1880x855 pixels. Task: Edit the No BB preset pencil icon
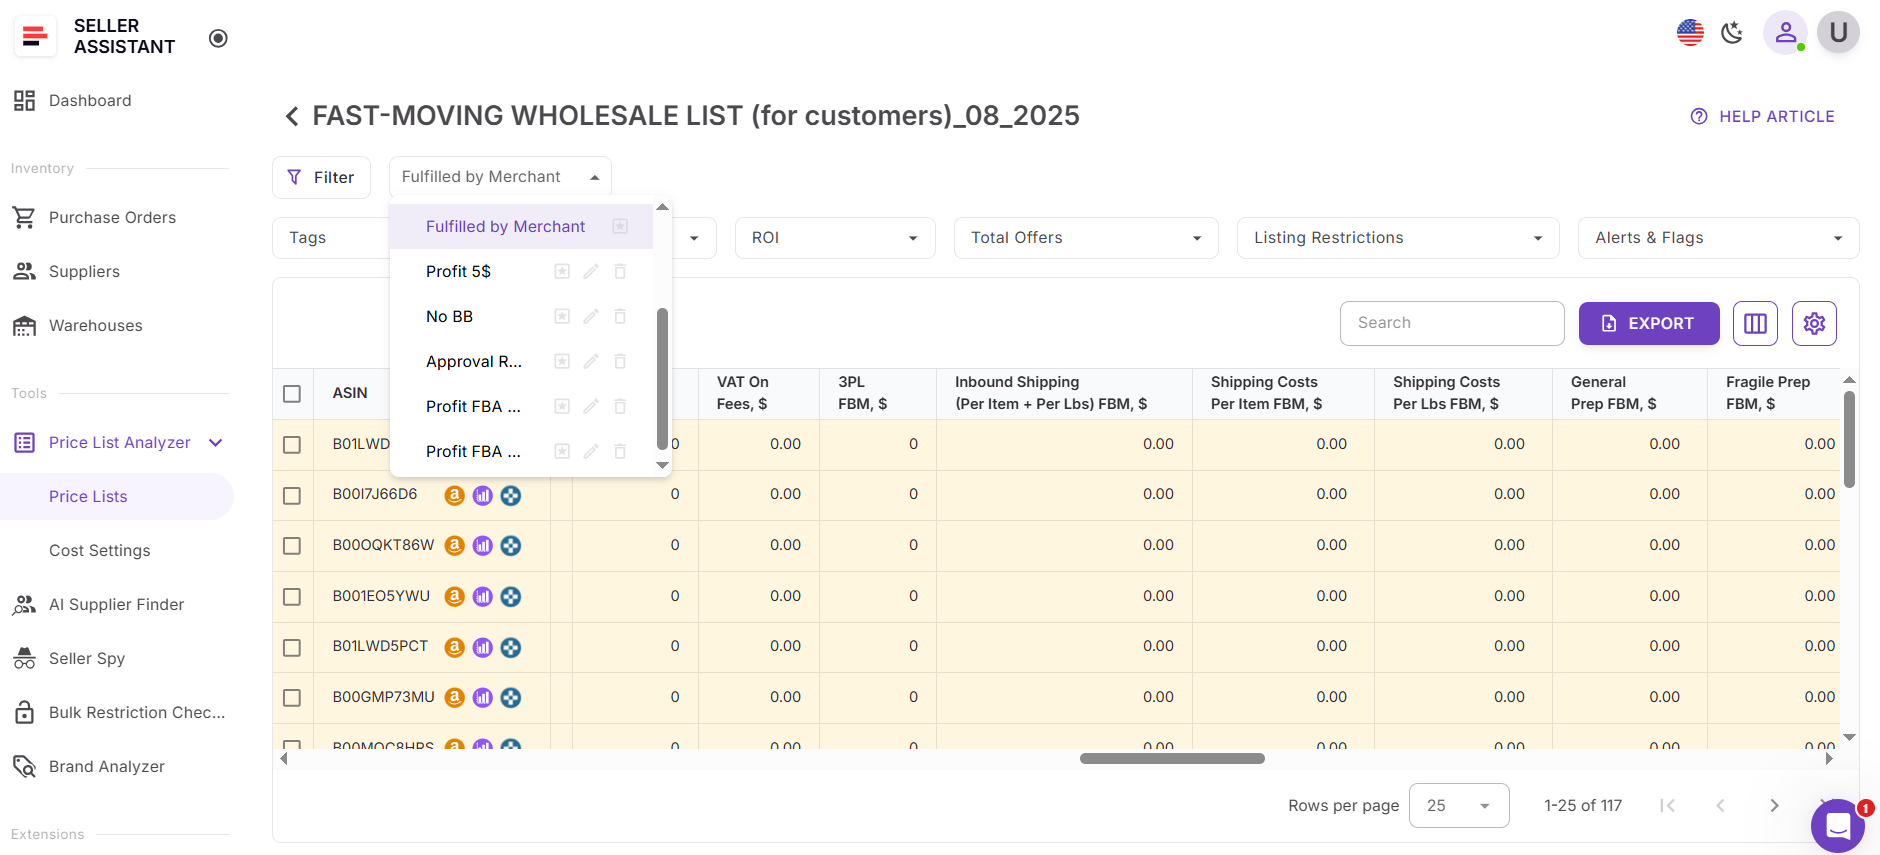[591, 316]
